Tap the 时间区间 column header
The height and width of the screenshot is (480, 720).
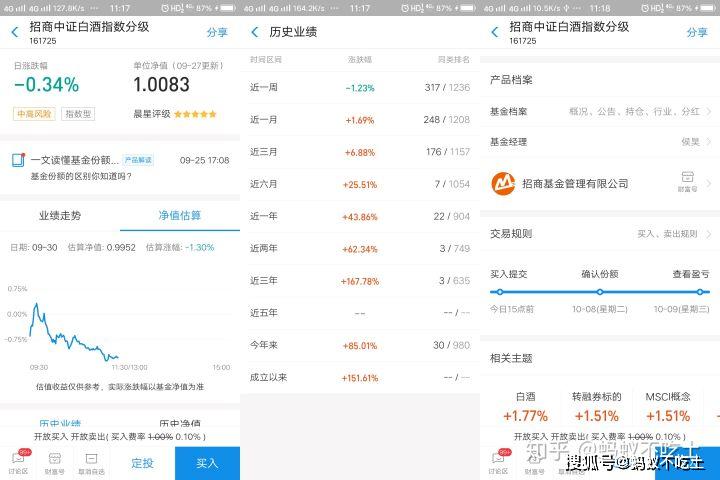[x=266, y=60]
